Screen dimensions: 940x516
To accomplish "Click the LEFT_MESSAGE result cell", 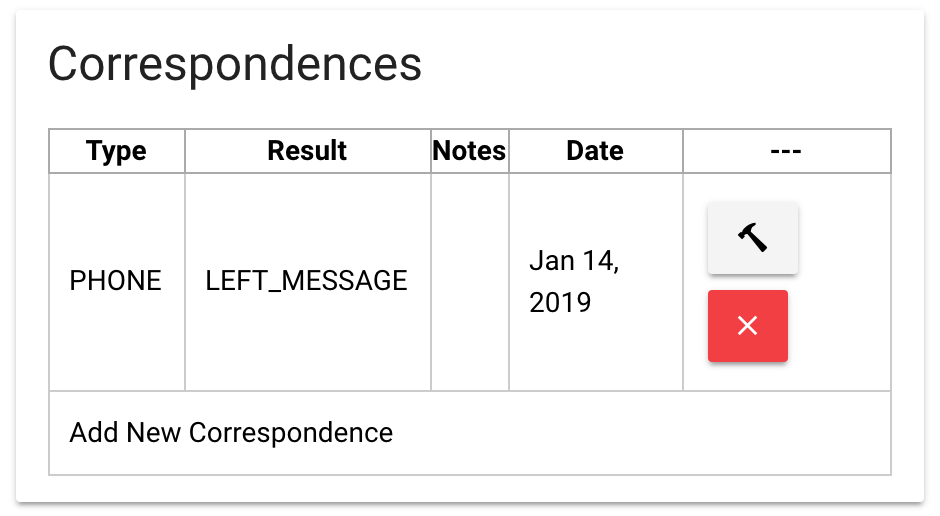I will click(x=306, y=281).
